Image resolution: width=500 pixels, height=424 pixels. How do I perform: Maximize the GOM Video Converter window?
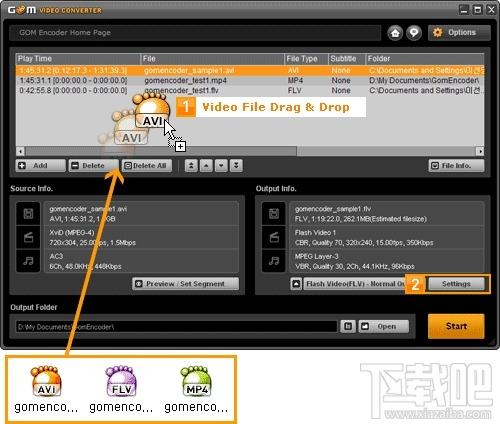[477, 9]
